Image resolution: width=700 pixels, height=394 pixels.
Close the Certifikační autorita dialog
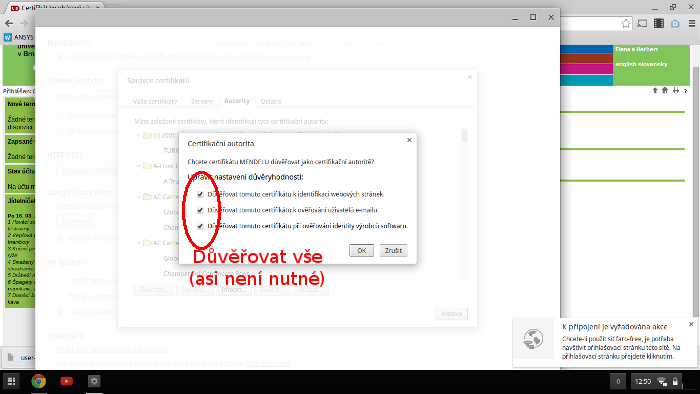[409, 140]
